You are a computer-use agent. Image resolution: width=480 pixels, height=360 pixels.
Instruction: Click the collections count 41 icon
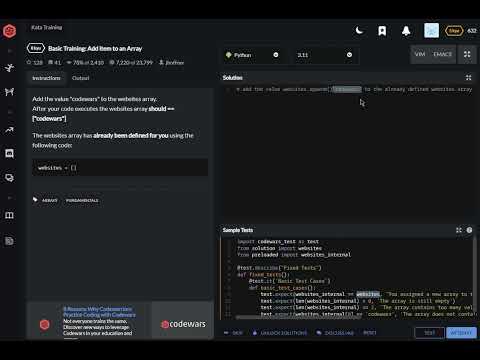click(55, 62)
